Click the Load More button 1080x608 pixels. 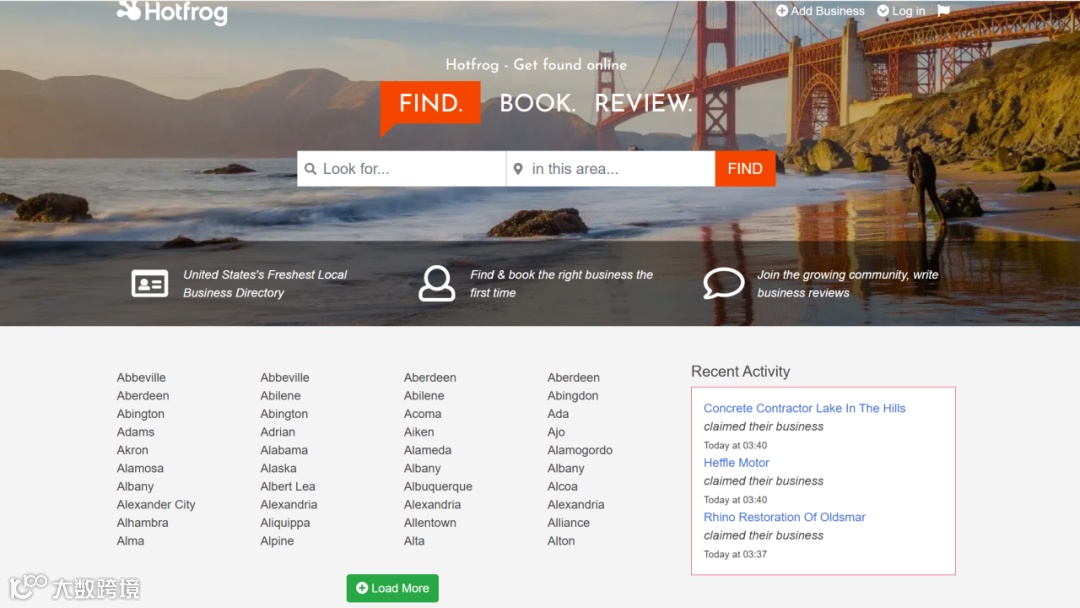pyautogui.click(x=393, y=588)
